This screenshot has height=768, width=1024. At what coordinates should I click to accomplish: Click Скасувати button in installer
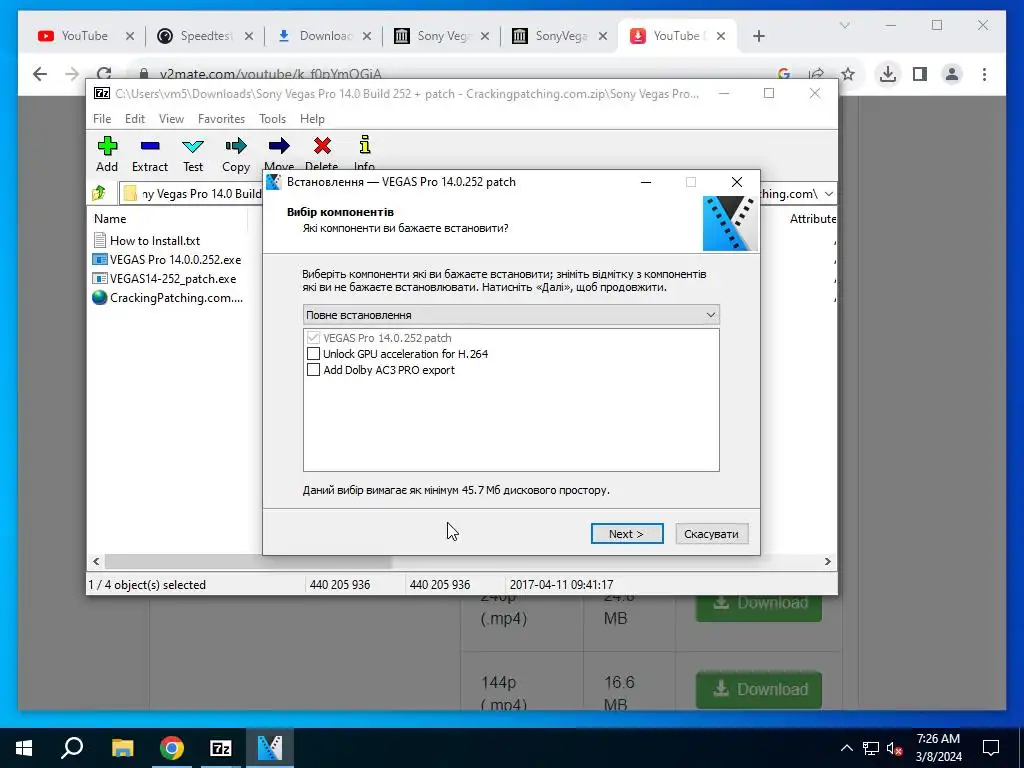click(x=711, y=534)
